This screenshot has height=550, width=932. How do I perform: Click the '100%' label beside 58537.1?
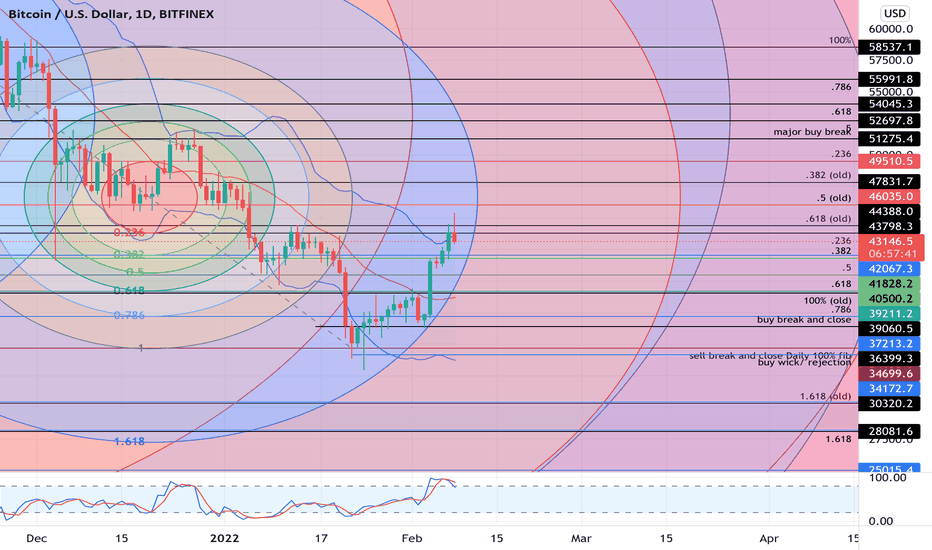pyautogui.click(x=840, y=40)
